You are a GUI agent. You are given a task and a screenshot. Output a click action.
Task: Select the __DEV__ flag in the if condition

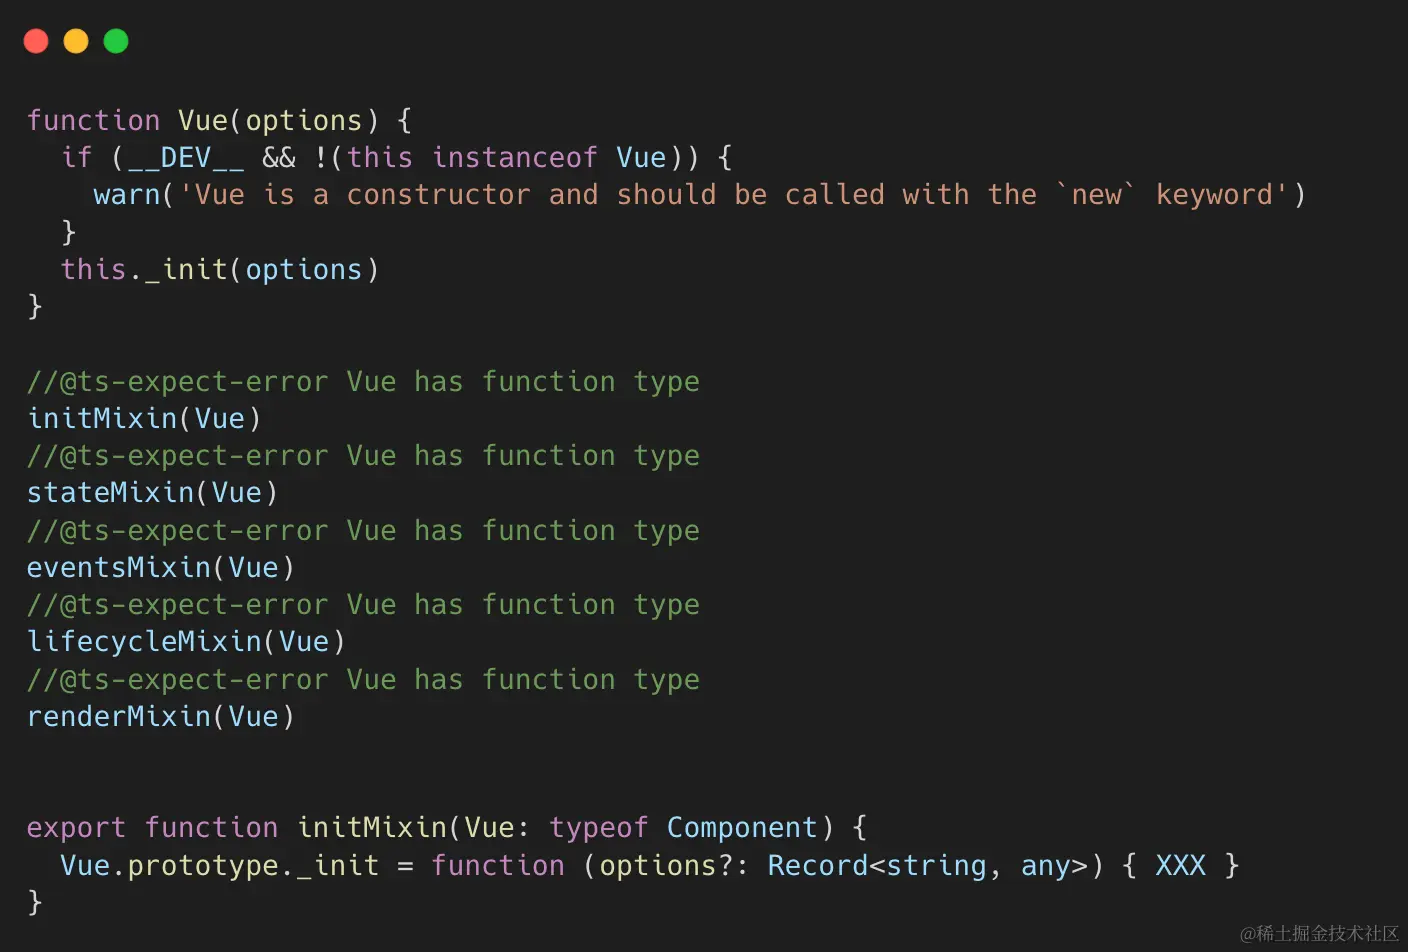(186, 158)
